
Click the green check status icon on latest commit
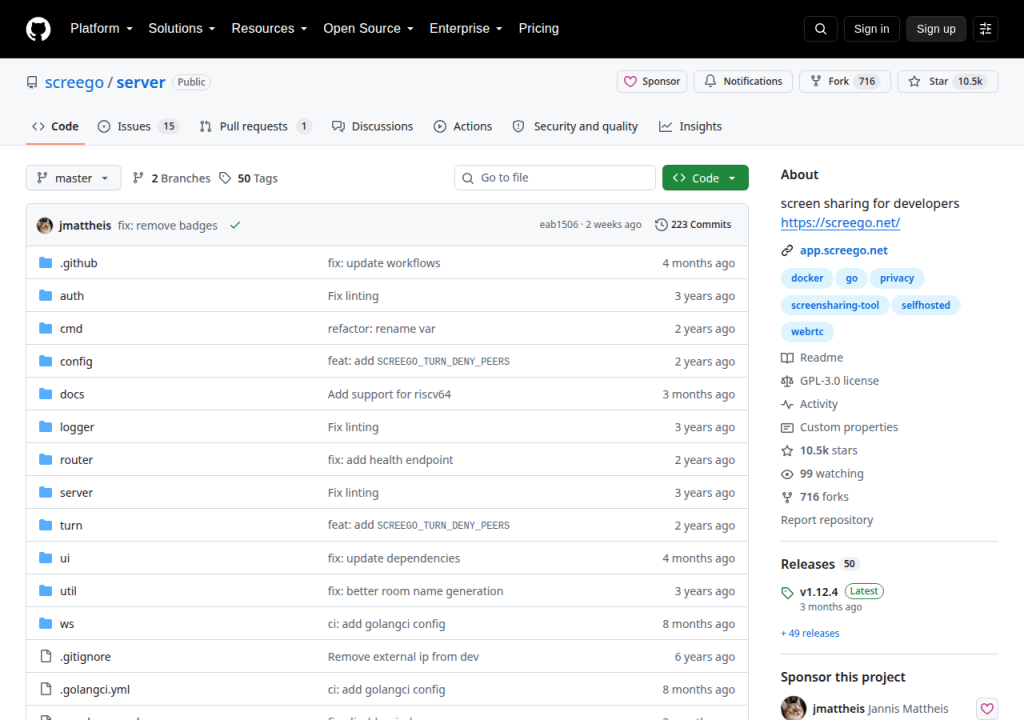pos(235,225)
